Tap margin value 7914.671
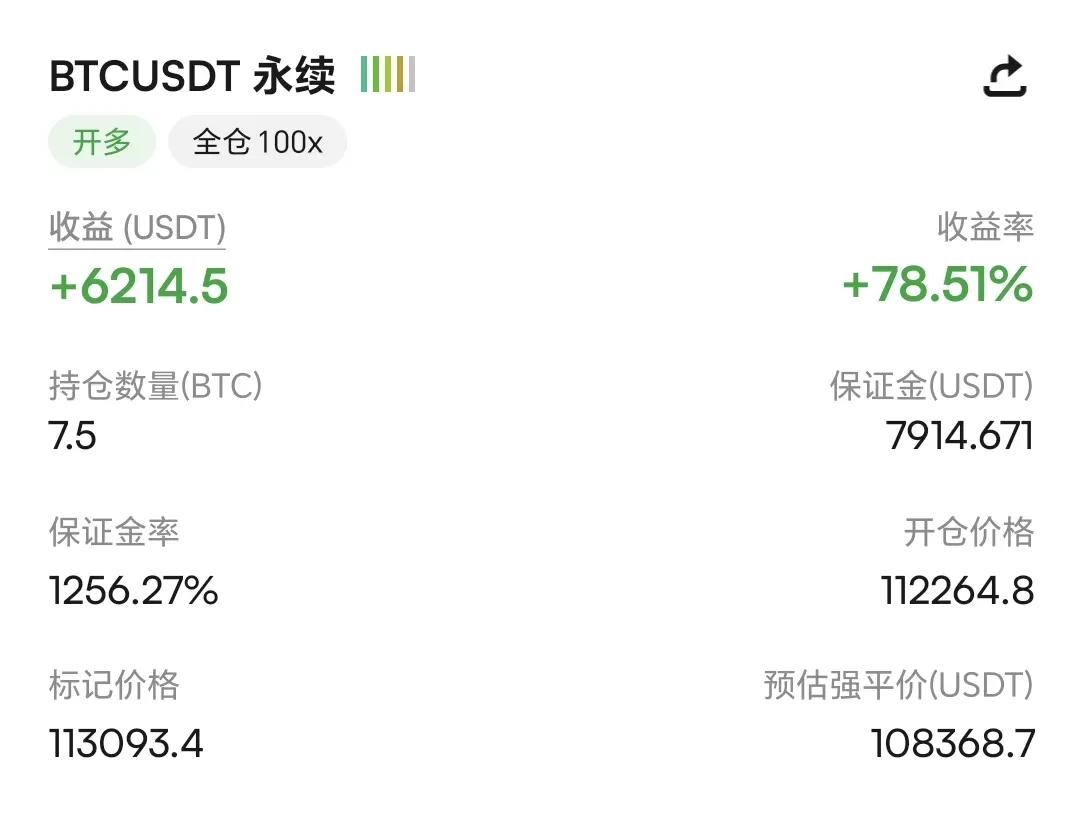The height and width of the screenshot is (819, 1080). tap(959, 435)
